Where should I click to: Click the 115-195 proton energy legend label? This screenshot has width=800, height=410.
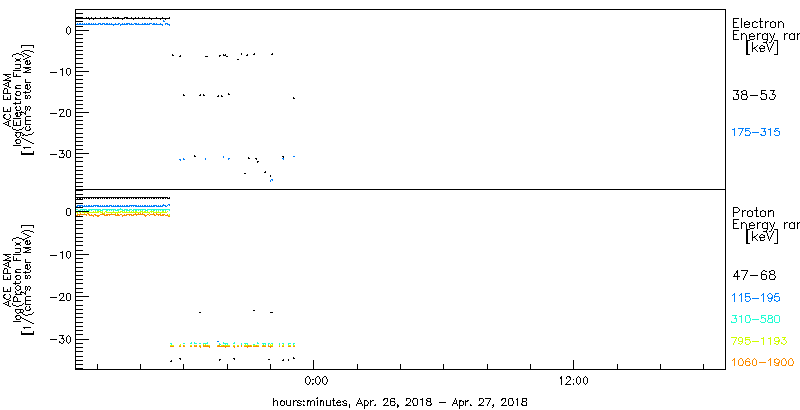click(756, 298)
